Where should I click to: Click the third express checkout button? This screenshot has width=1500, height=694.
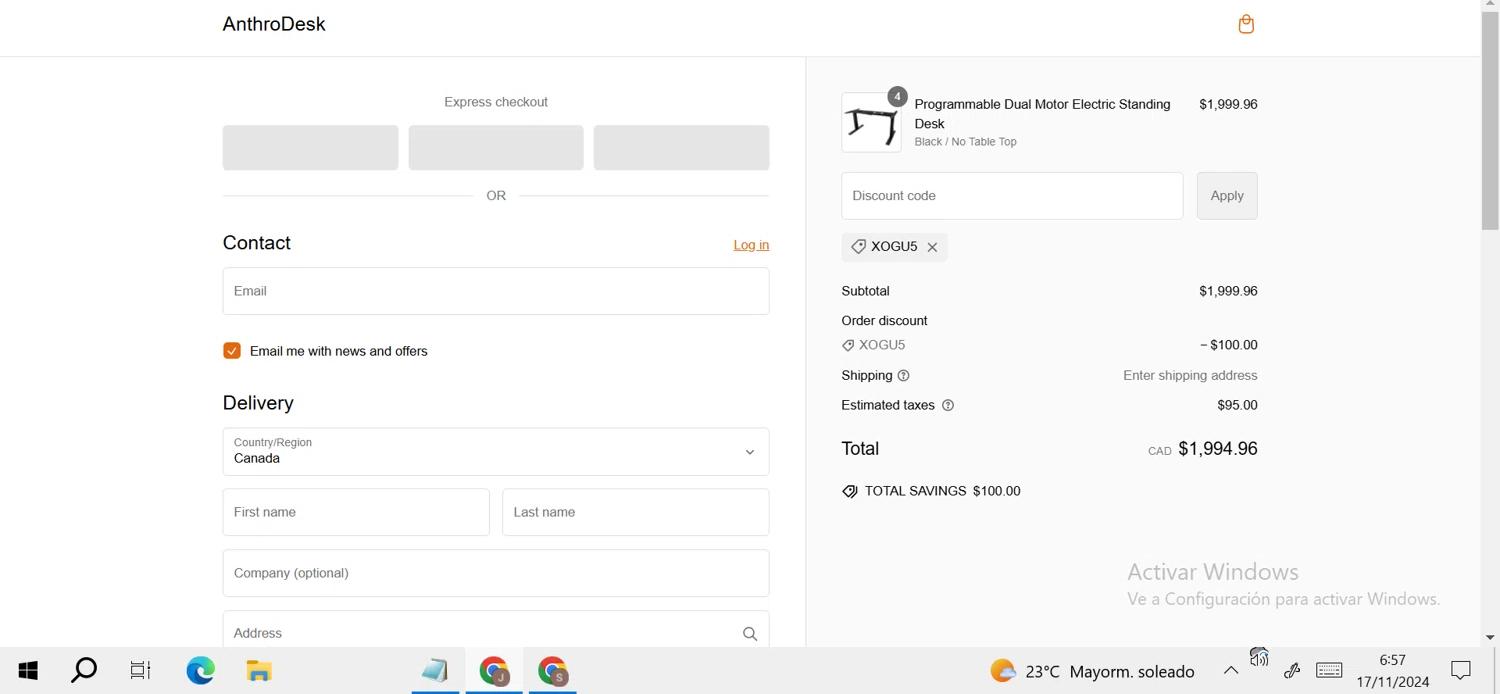click(681, 147)
